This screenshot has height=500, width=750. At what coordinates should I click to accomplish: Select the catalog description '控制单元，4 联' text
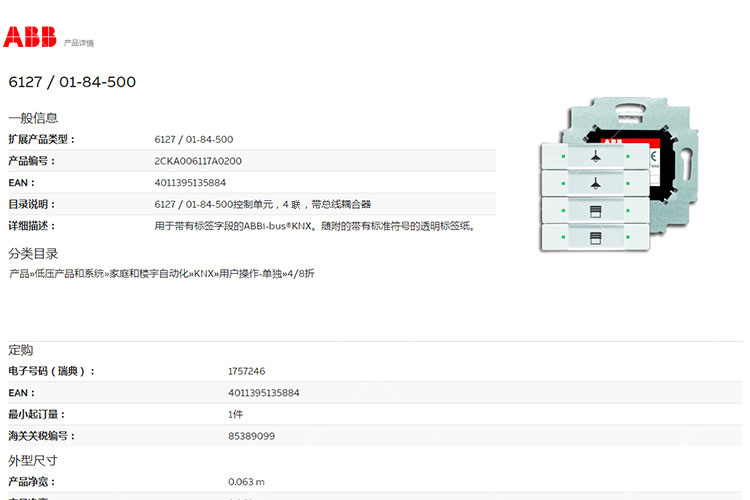pyautogui.click(x=267, y=204)
